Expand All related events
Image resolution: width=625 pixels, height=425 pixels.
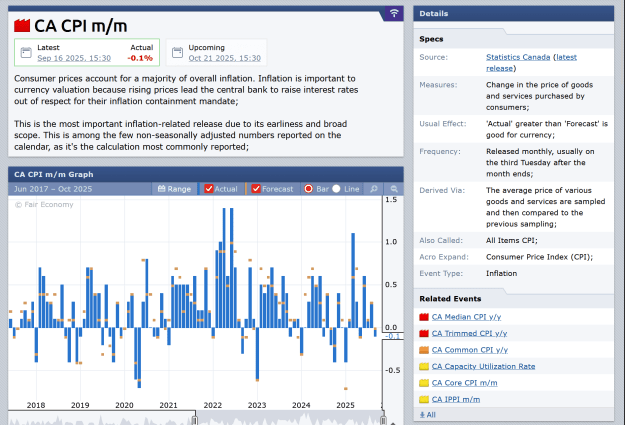428,415
